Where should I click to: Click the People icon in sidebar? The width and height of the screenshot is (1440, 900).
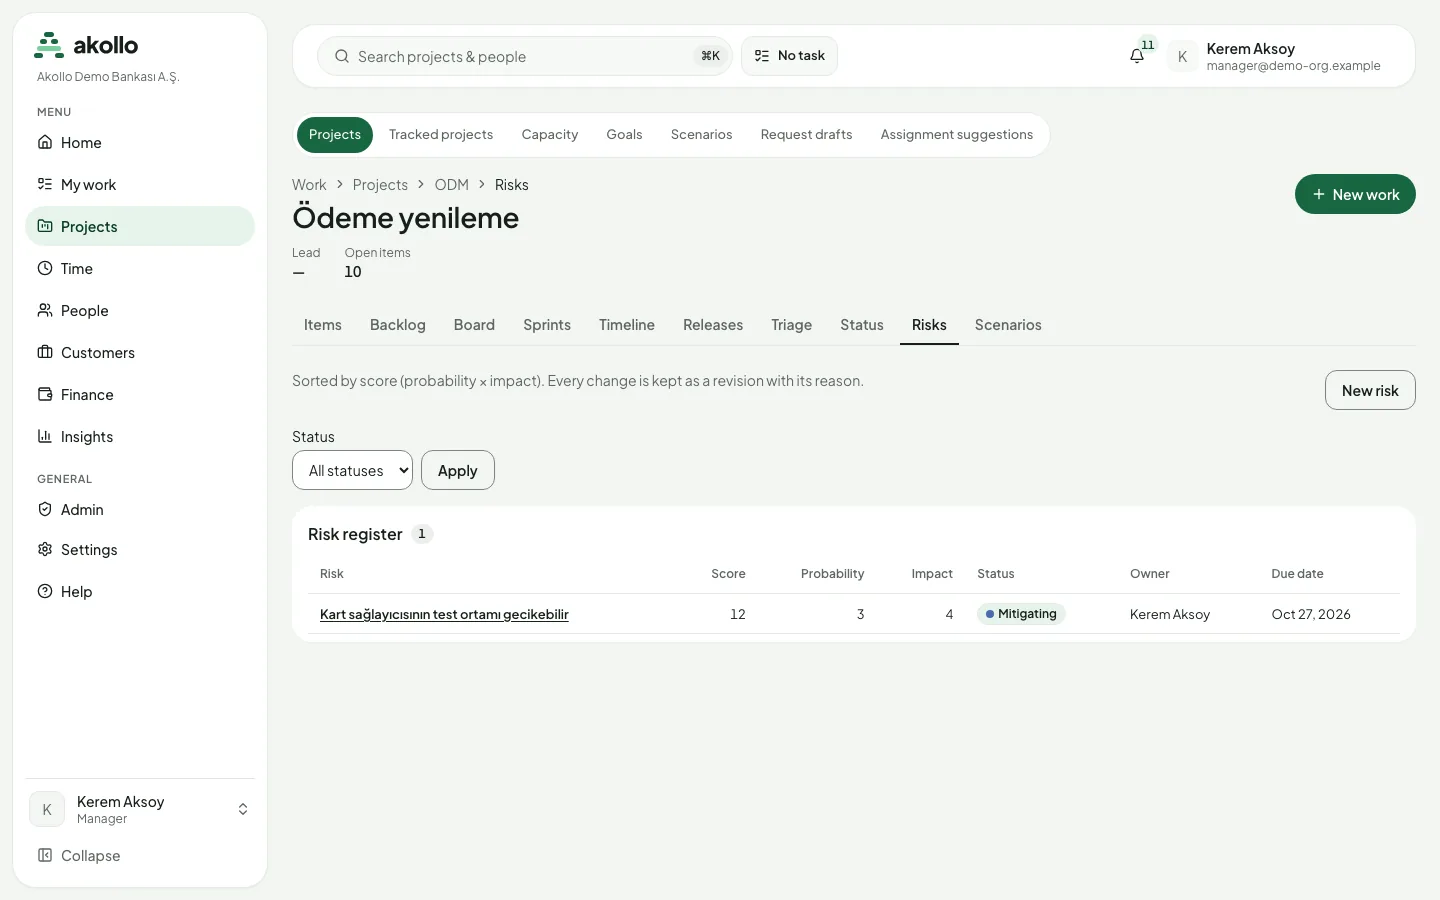coord(45,310)
